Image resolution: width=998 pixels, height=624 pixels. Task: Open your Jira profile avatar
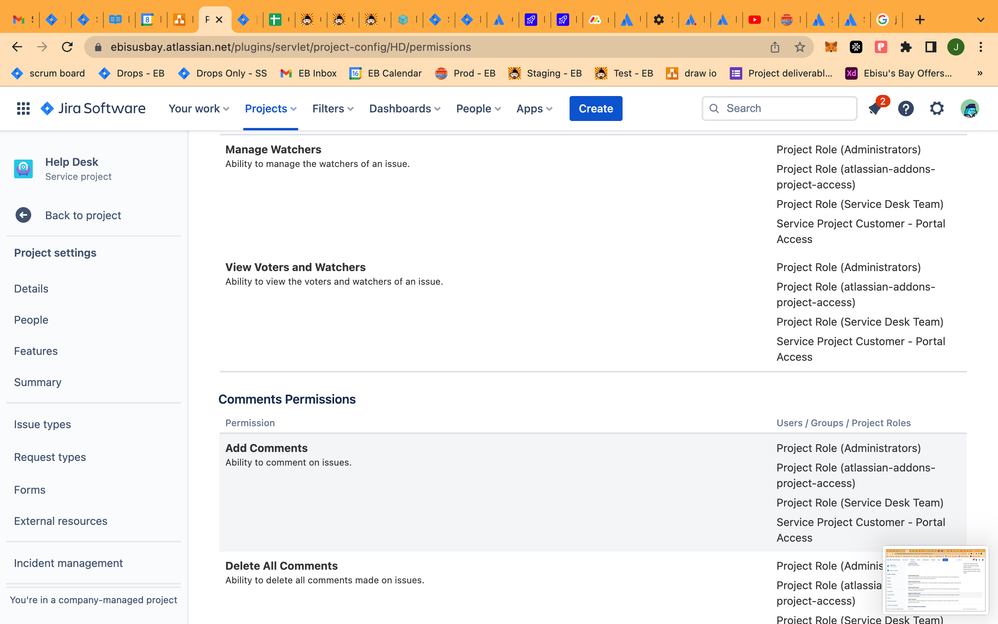[x=969, y=108]
